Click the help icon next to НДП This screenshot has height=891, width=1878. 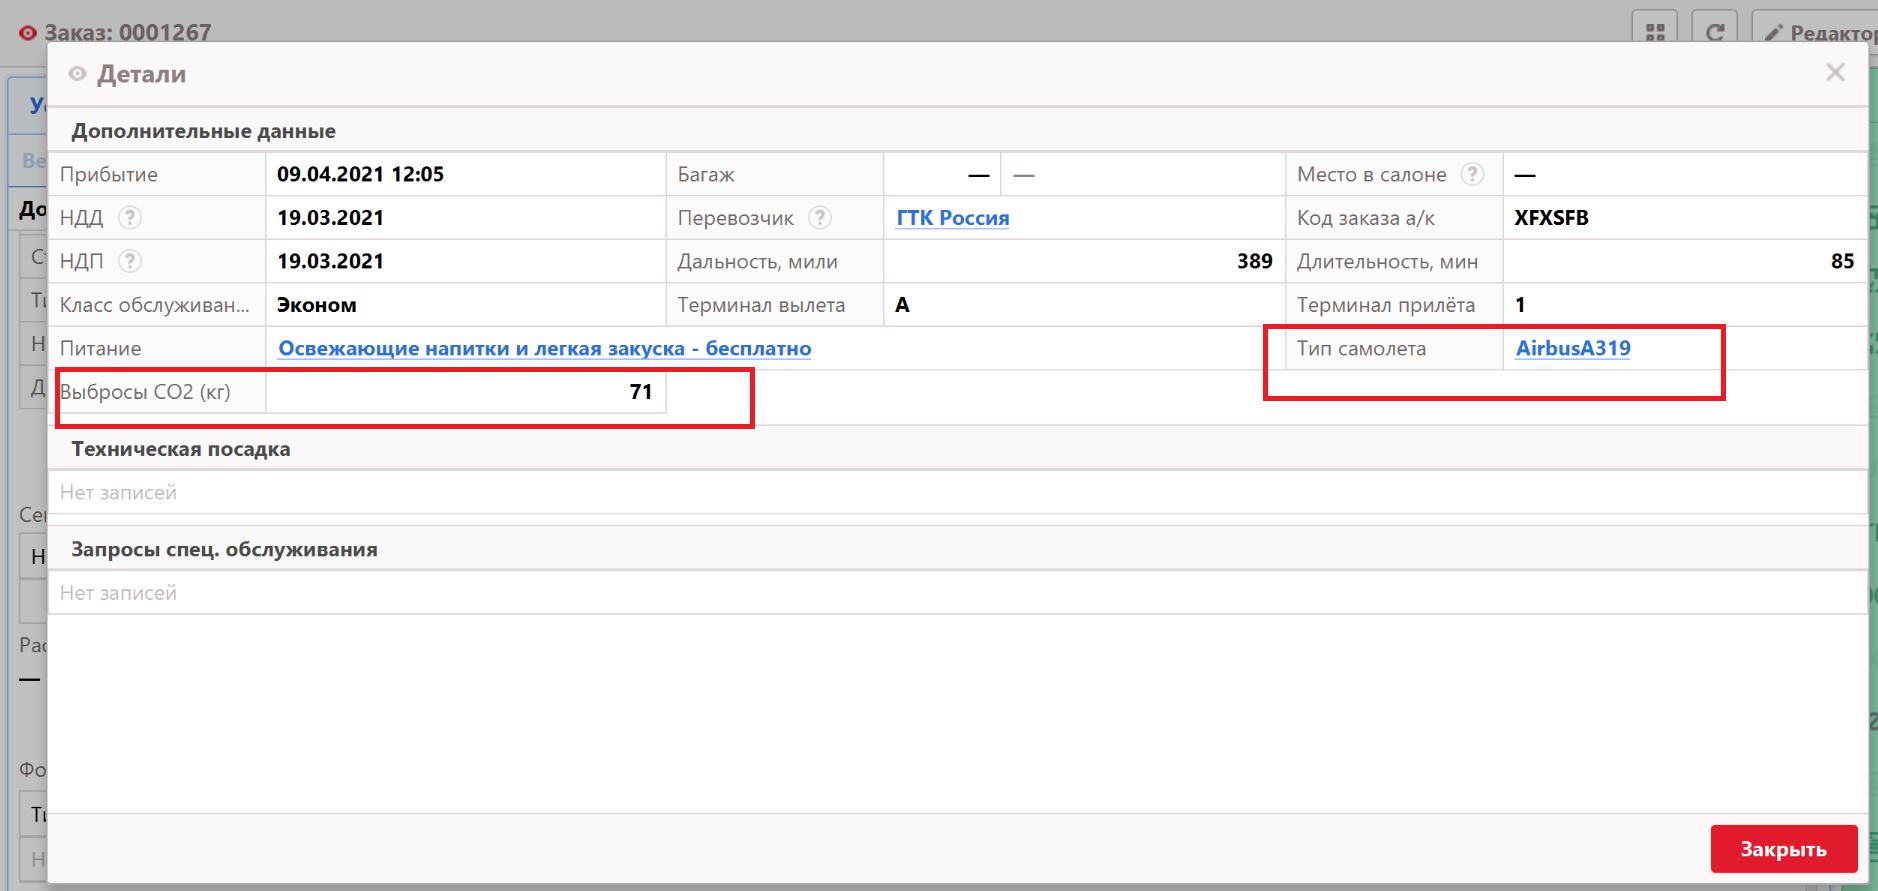point(130,261)
